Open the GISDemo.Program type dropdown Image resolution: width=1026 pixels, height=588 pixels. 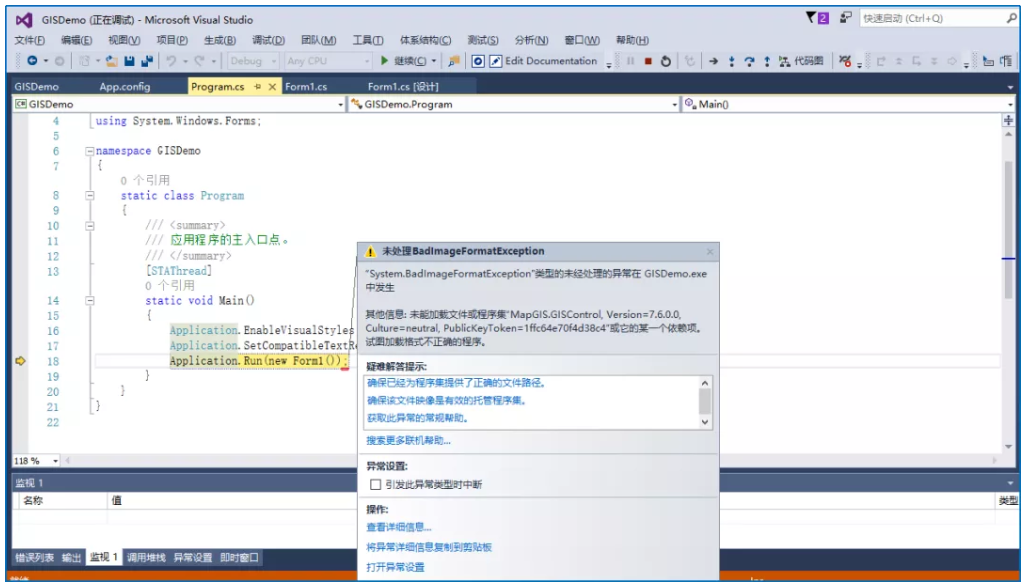(x=514, y=104)
